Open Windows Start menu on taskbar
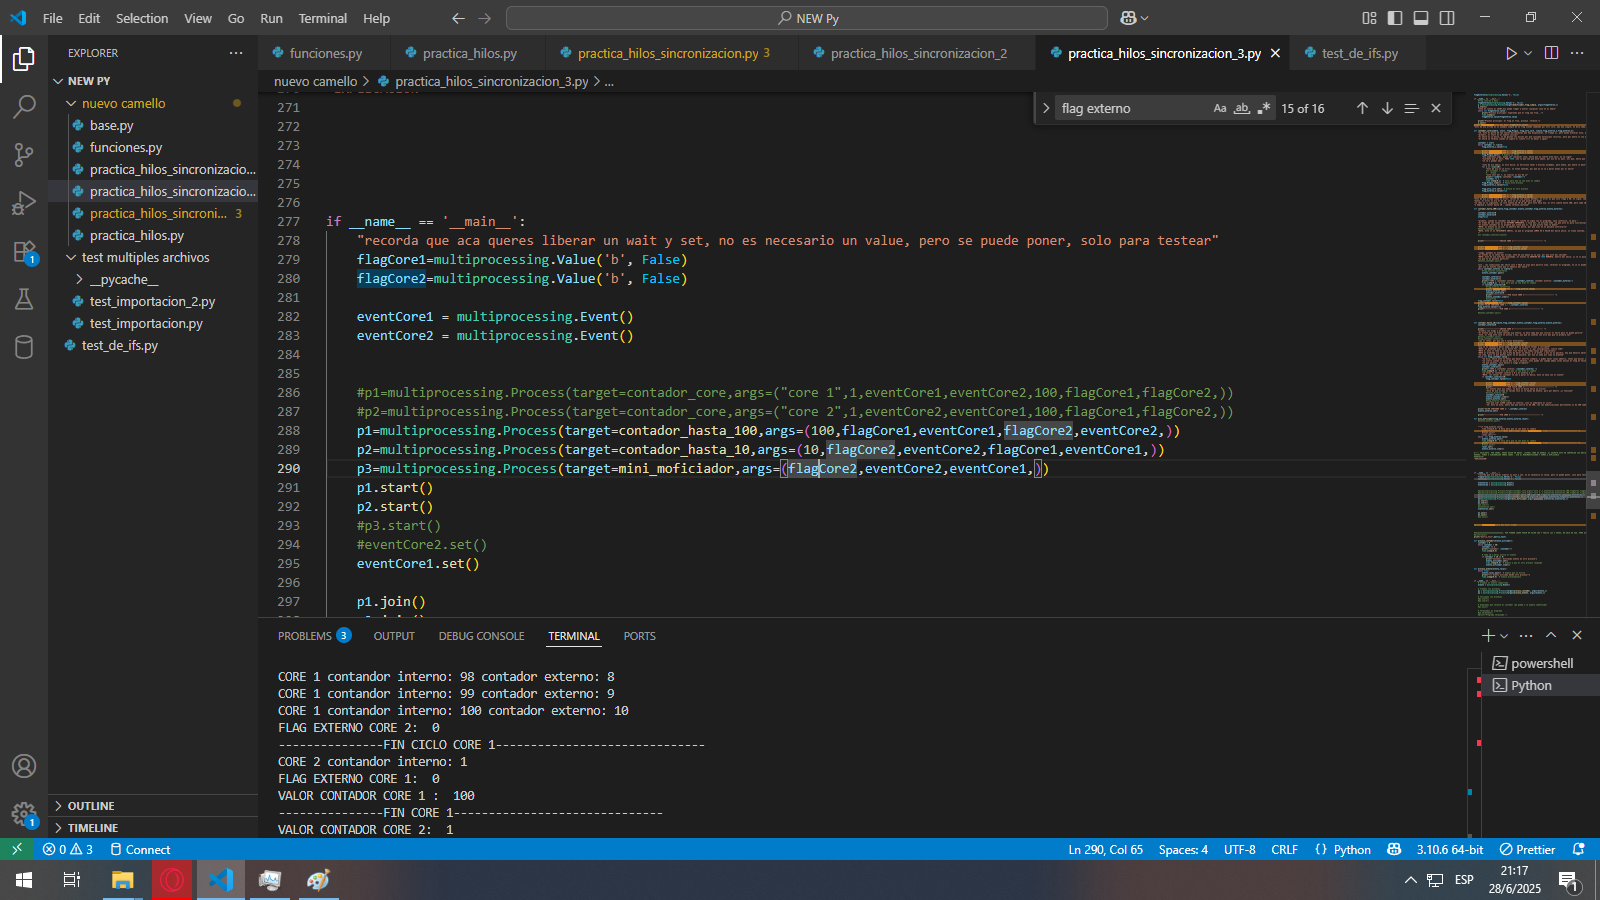The image size is (1600, 900). tap(24, 880)
